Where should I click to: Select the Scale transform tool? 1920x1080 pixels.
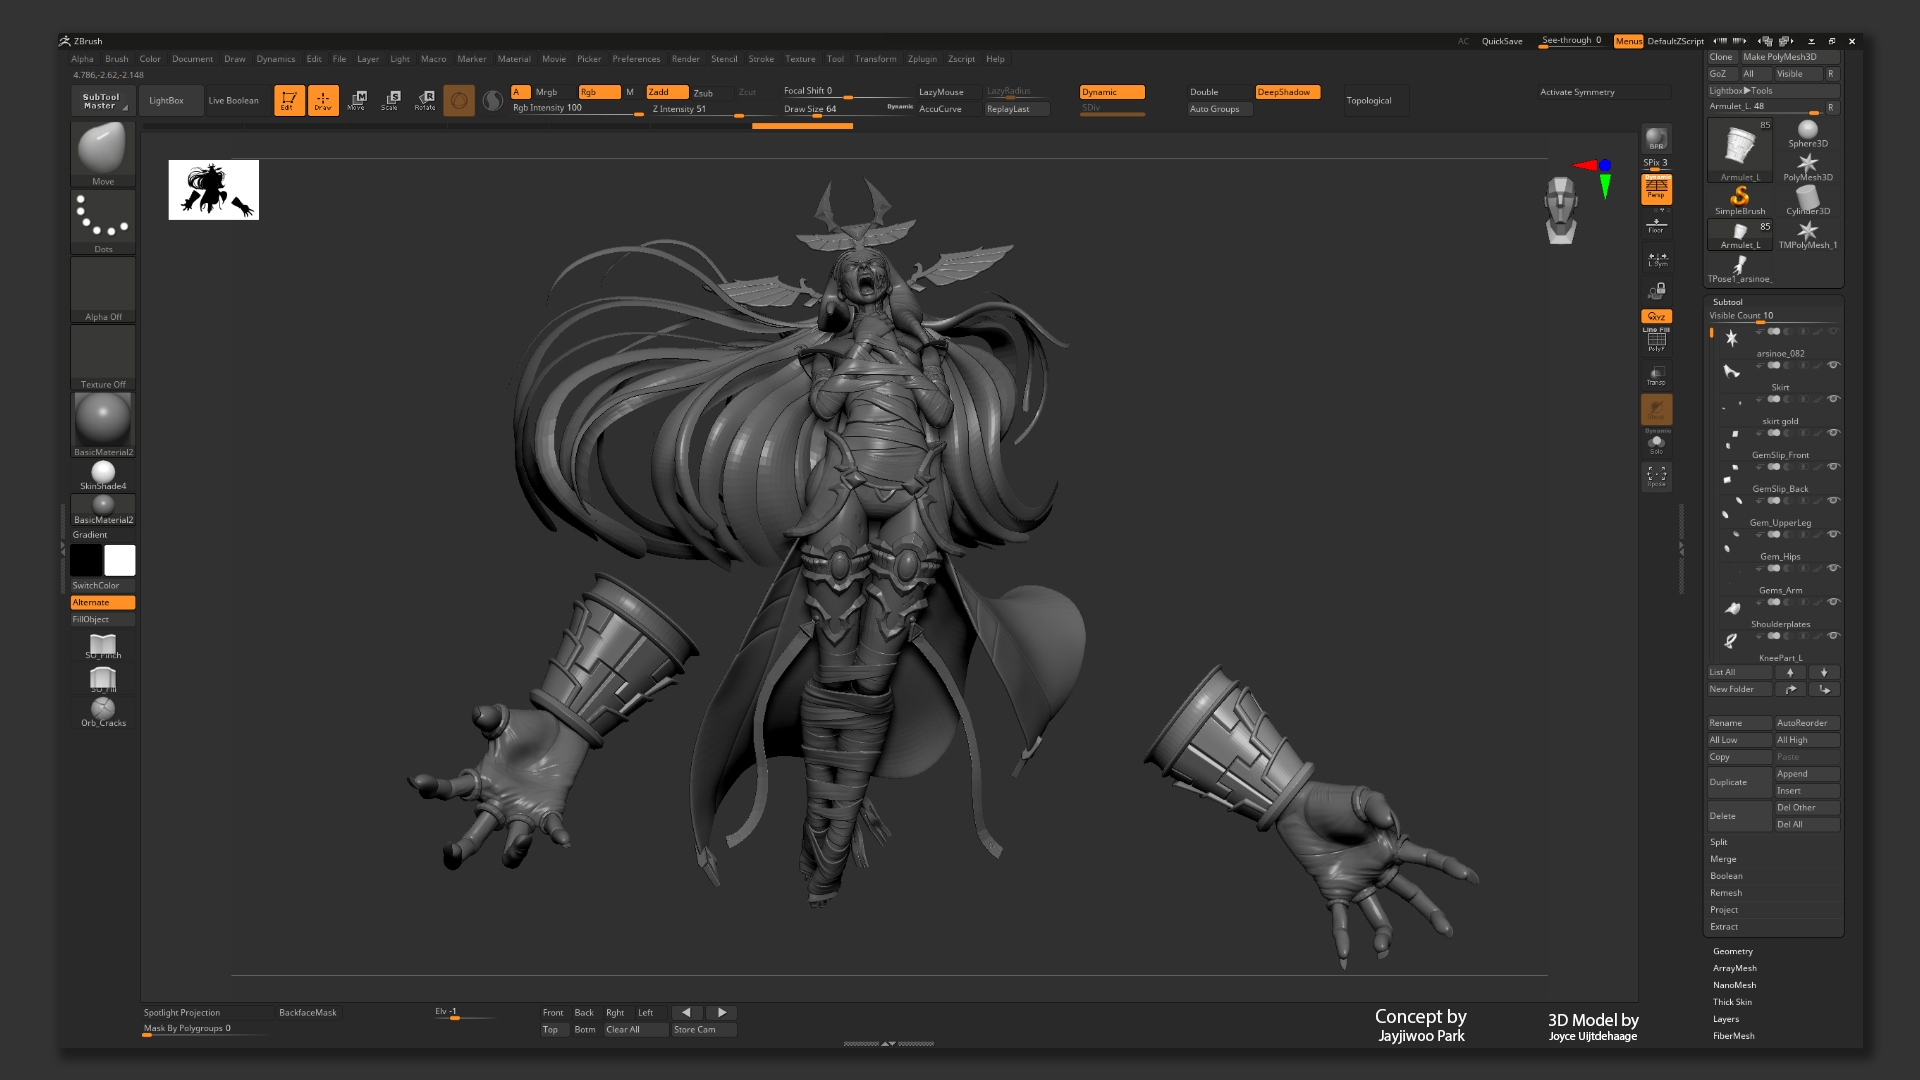[x=391, y=100]
